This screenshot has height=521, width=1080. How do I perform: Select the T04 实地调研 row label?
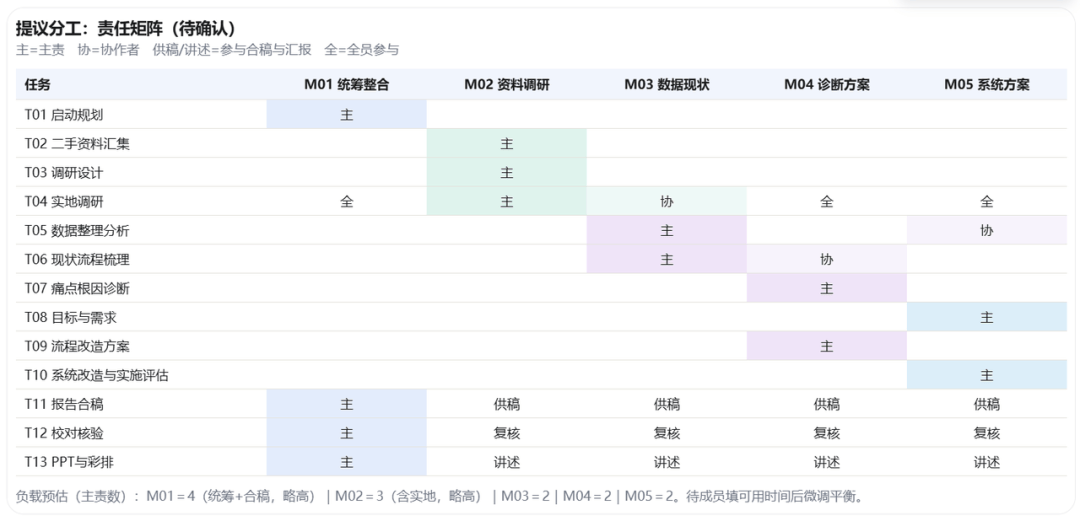[x=64, y=202]
